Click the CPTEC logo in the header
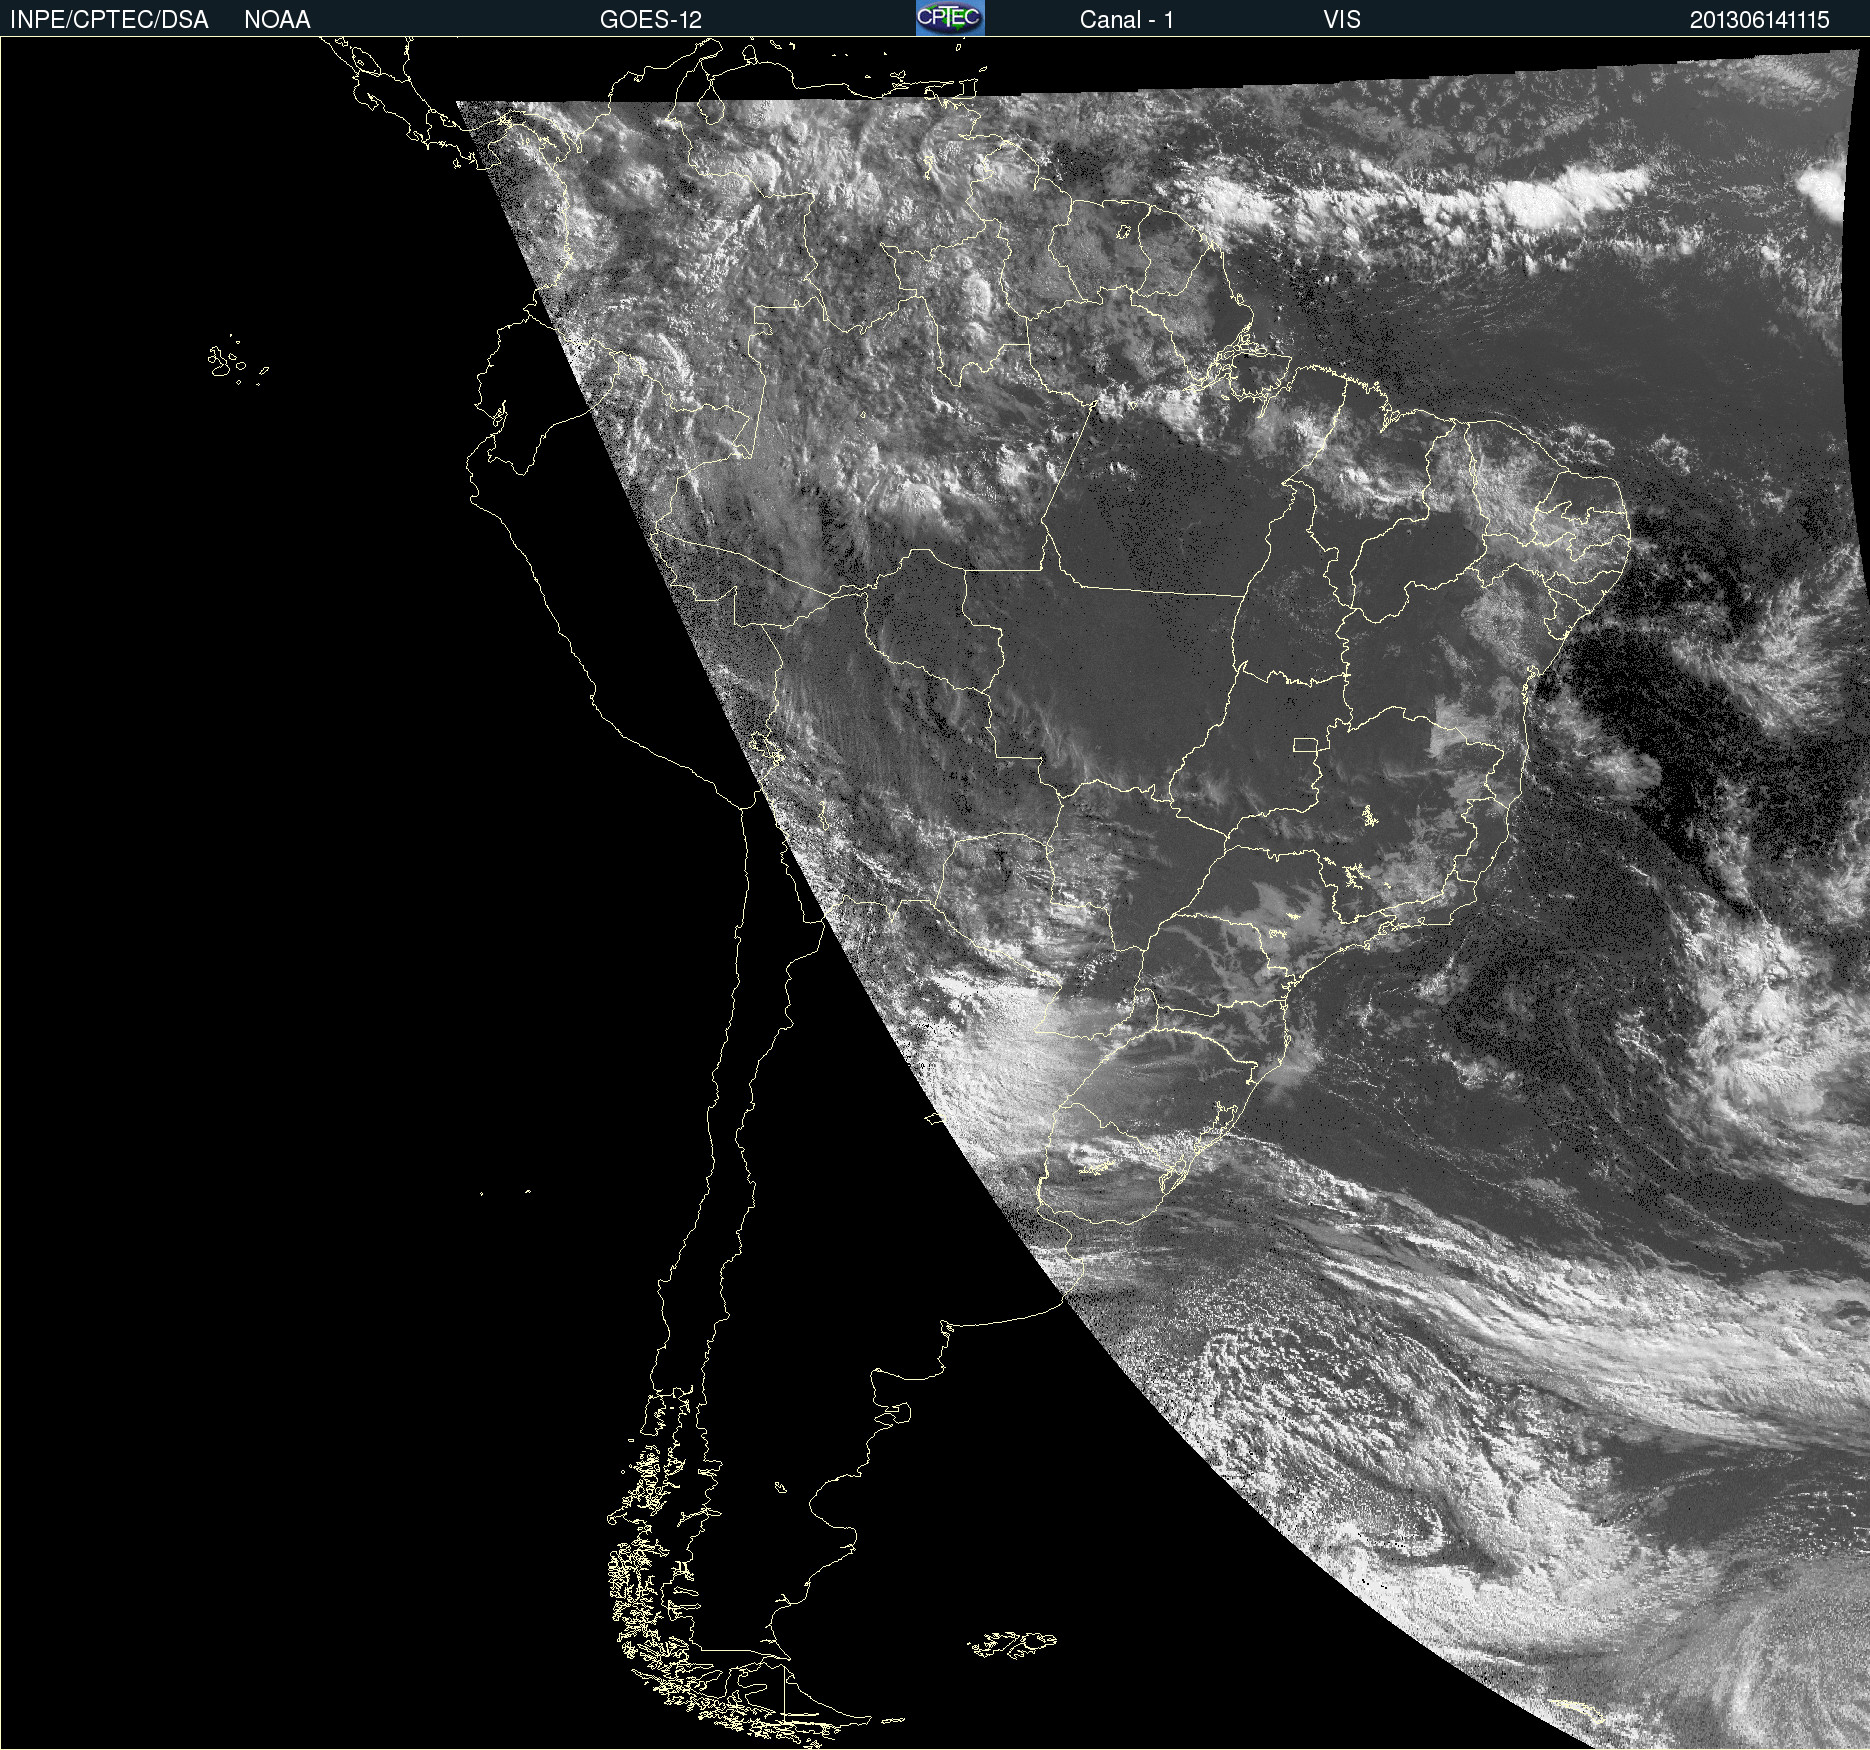Image resolution: width=1870 pixels, height=1750 pixels. point(950,18)
